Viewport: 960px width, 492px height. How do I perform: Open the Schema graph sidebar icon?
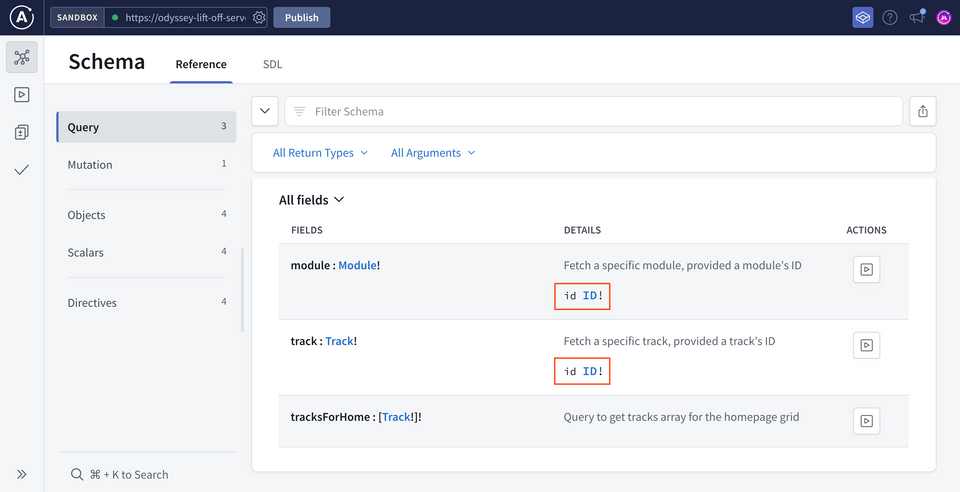coord(22,58)
